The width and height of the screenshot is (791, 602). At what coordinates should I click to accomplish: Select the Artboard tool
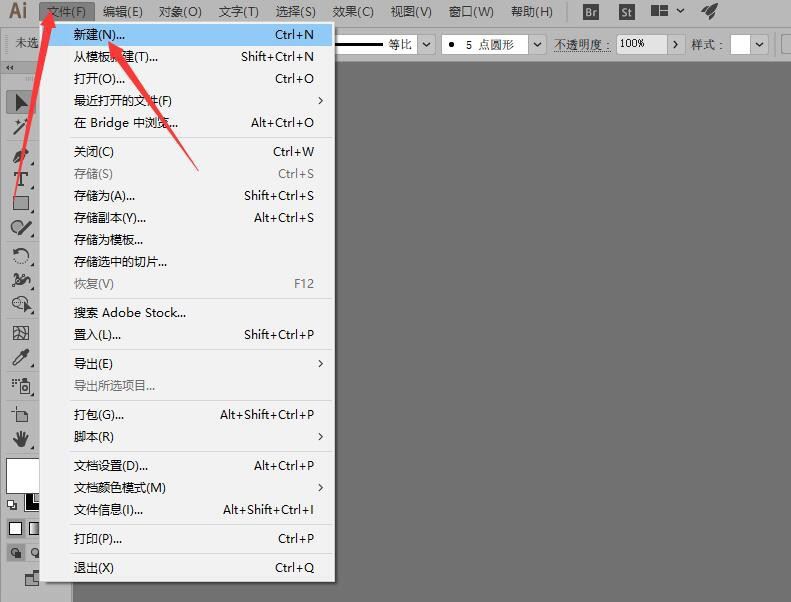21,415
